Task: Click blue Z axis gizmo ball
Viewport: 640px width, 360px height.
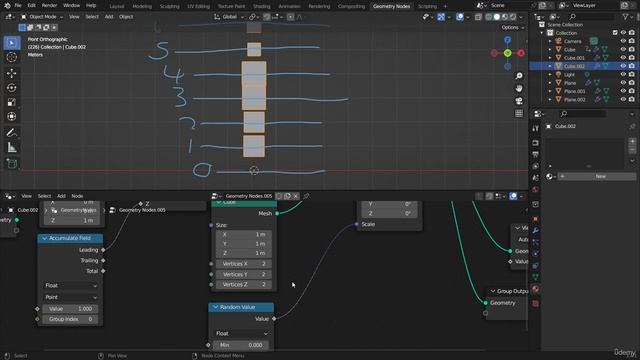Action: pyautogui.click(x=507, y=40)
